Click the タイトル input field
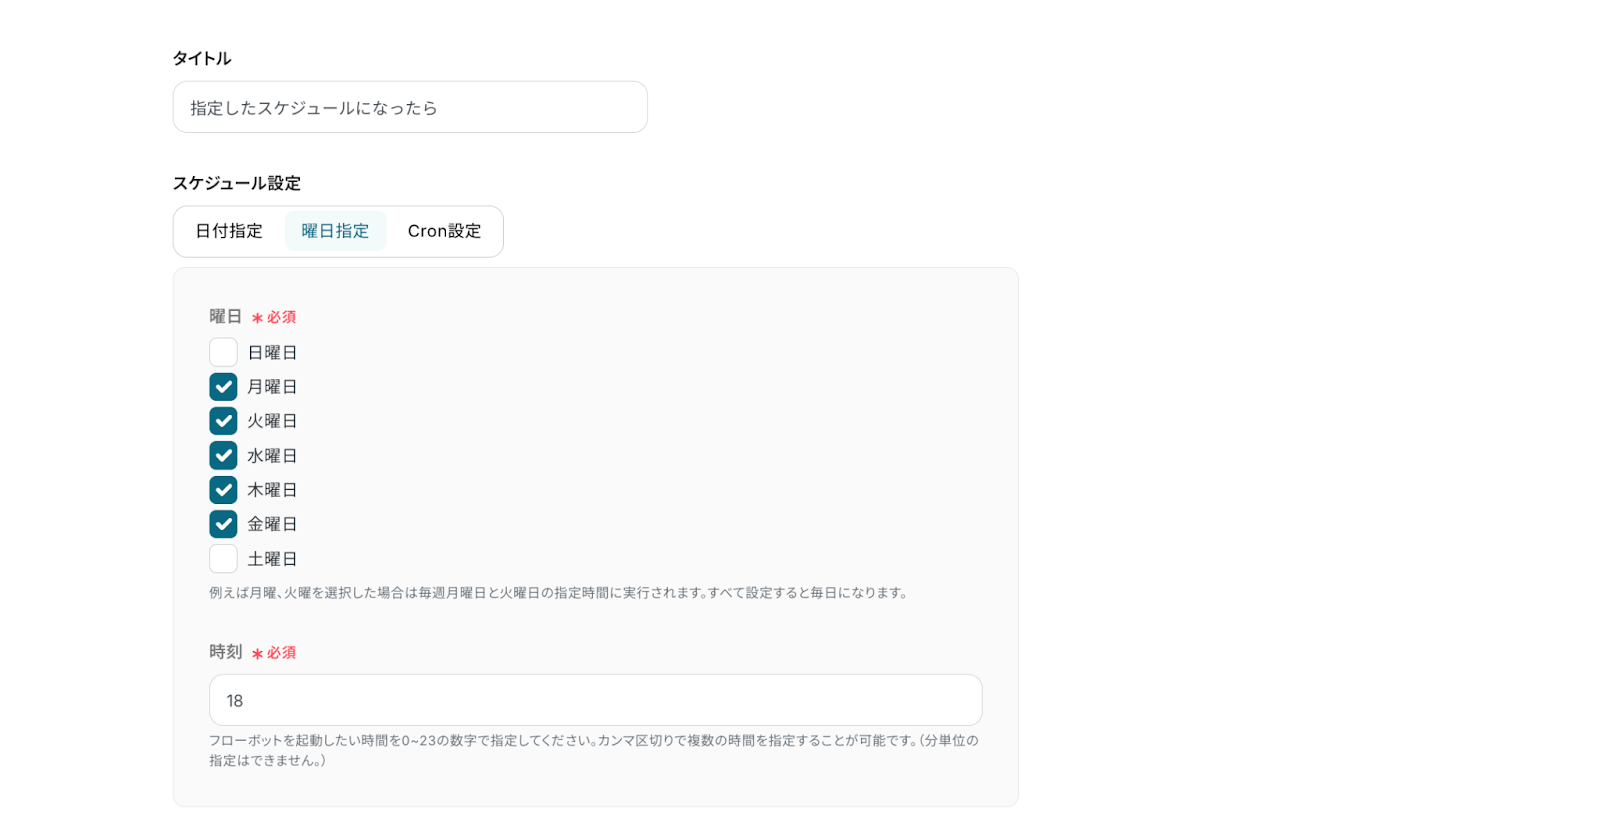Screen dimensions: 1600x837 [410, 107]
